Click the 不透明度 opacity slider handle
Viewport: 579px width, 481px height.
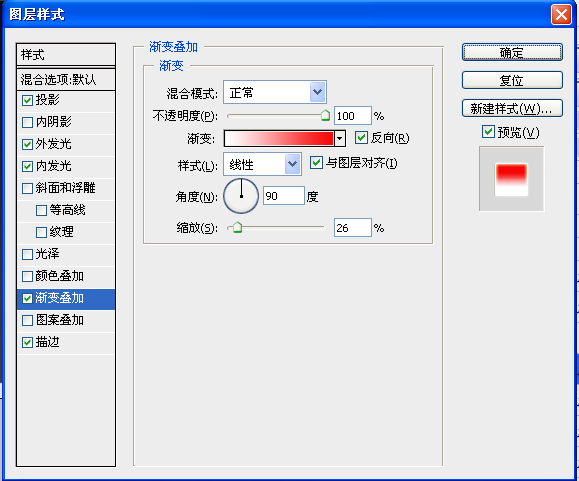pos(325,115)
